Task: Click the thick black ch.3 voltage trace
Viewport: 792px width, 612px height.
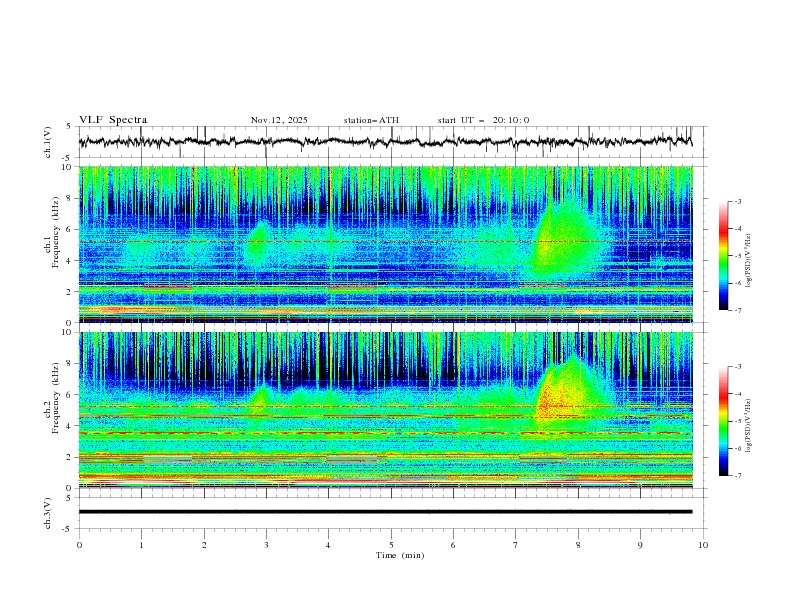Action: coord(385,512)
